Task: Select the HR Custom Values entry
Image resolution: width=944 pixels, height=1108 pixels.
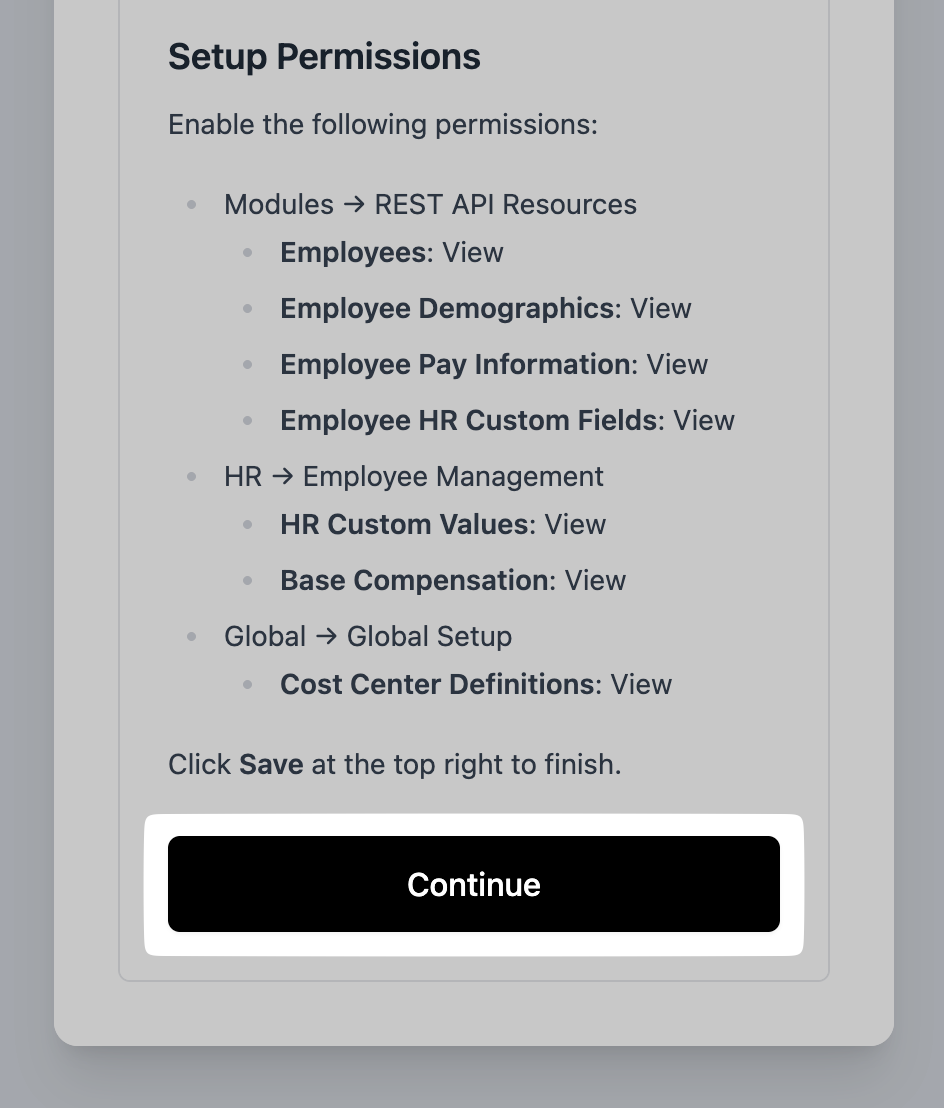Action: click(442, 525)
